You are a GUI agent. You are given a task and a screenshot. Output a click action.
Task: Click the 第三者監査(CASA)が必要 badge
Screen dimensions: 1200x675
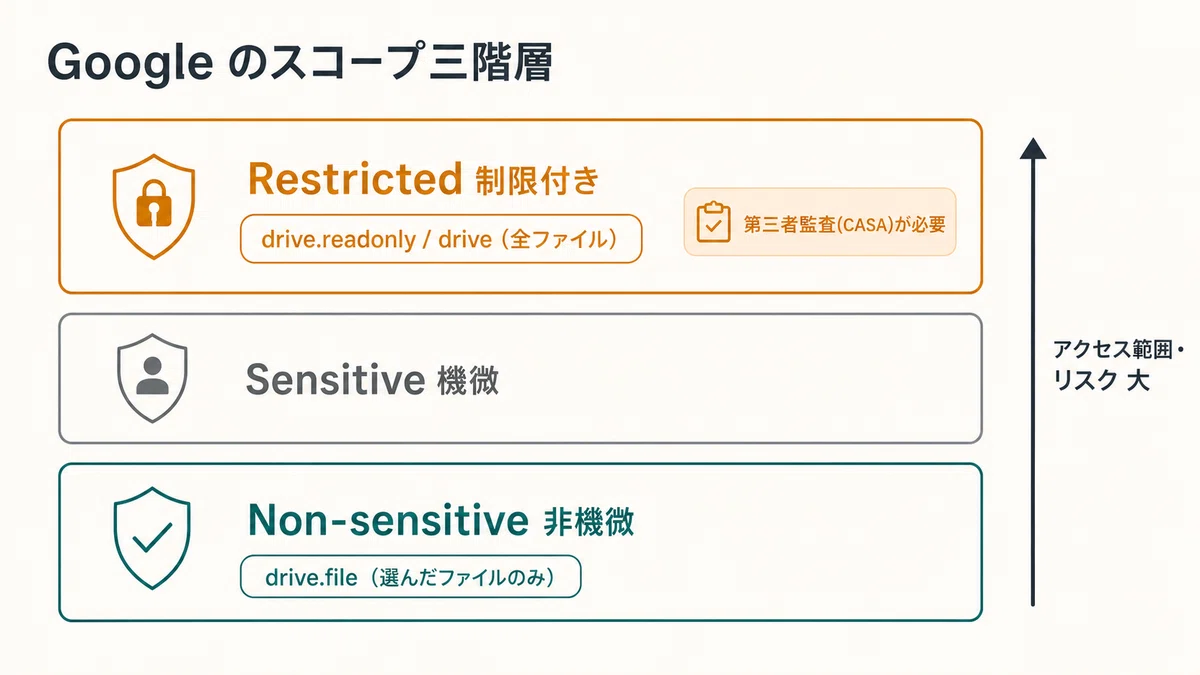point(820,223)
